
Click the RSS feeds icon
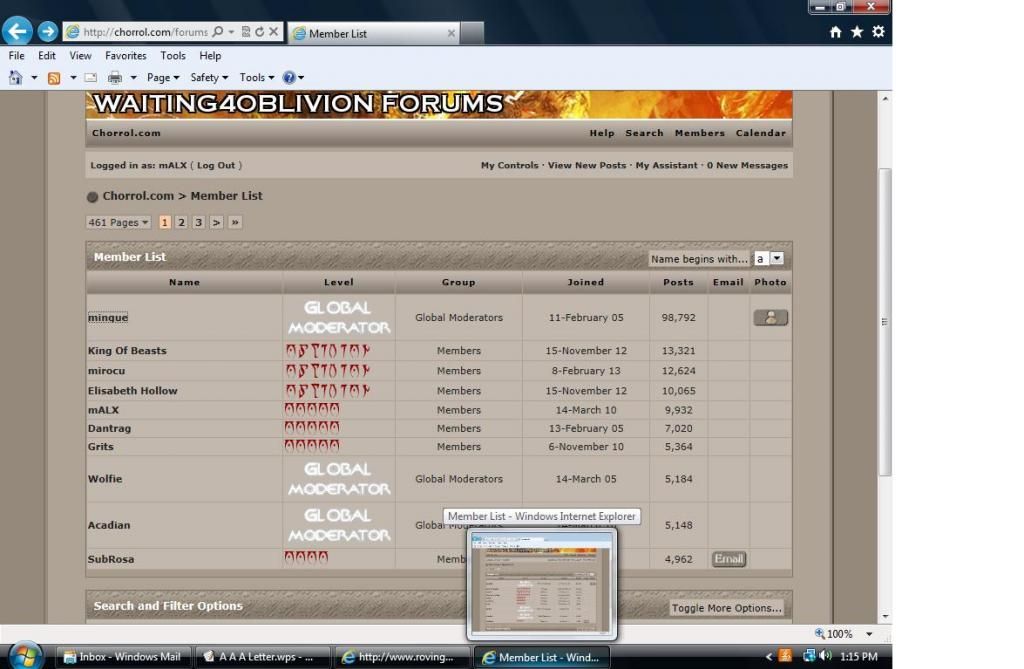54,78
